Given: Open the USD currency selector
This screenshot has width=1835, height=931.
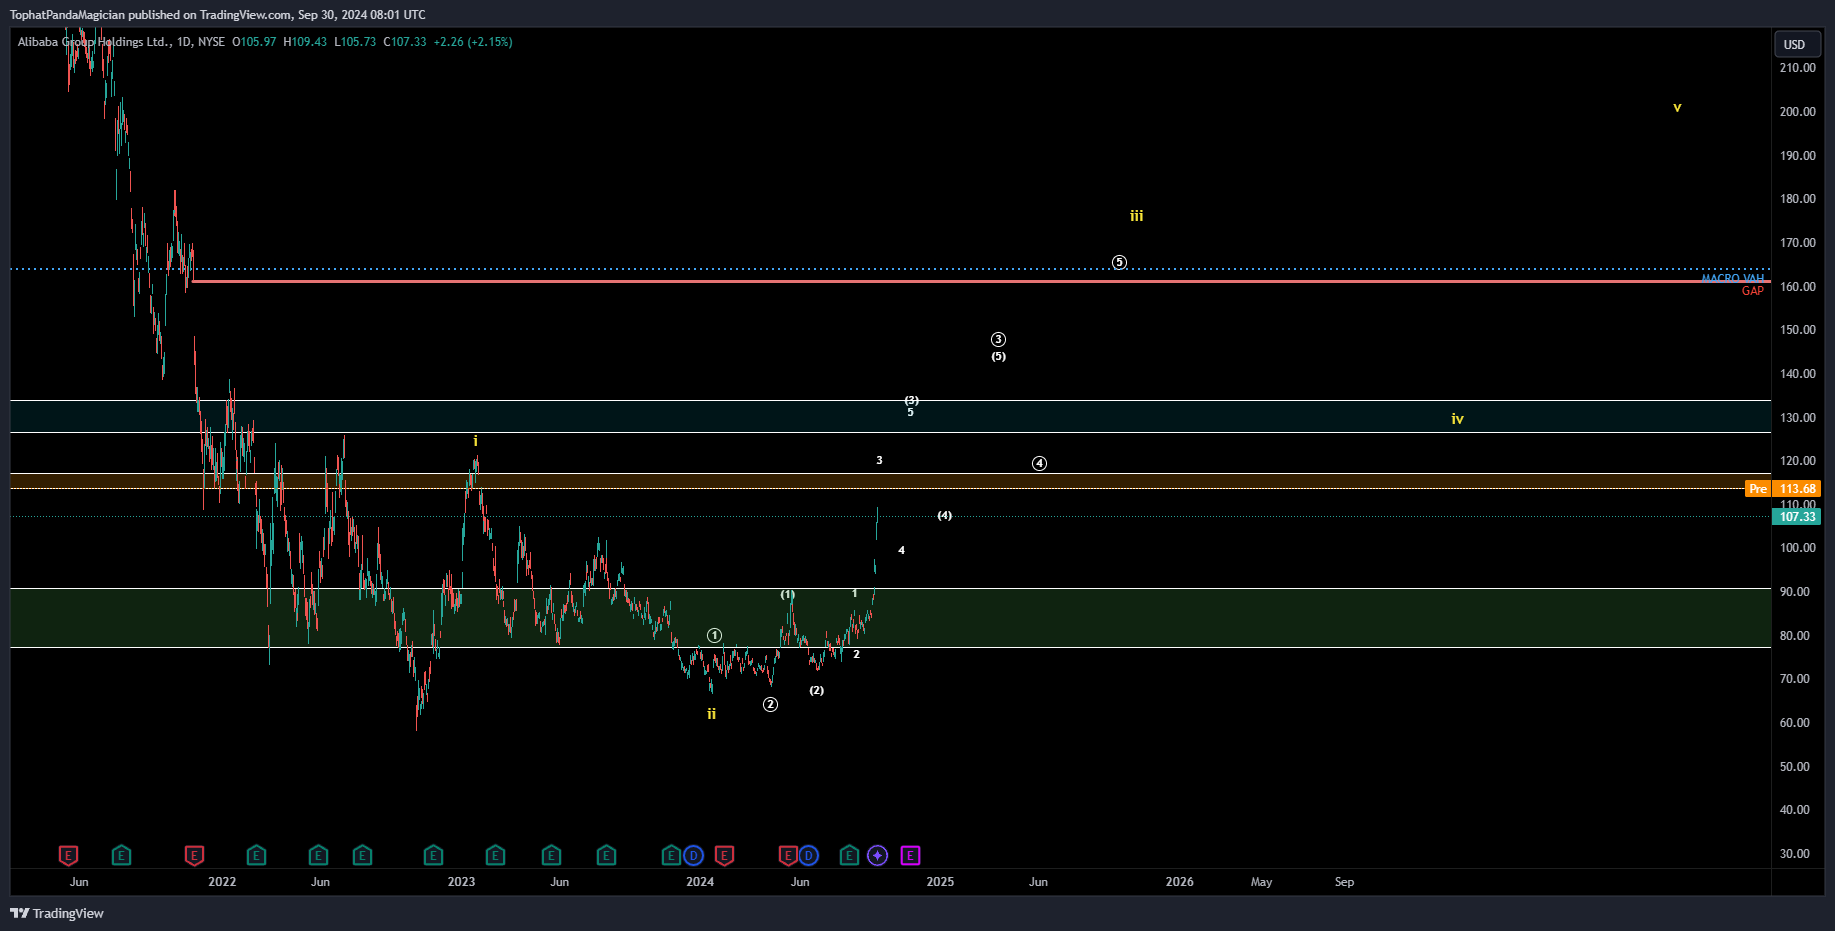Looking at the screenshot, I should [x=1795, y=44].
